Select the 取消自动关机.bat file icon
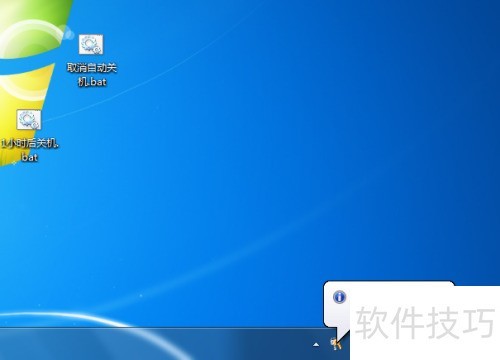Screen dimensions: 500x360 (91, 44)
